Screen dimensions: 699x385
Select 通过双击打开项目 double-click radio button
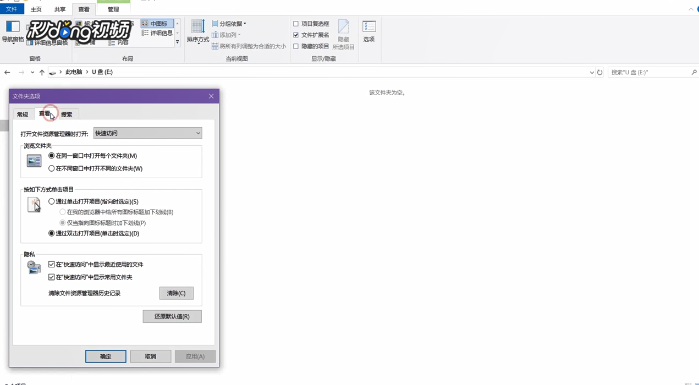coord(51,233)
